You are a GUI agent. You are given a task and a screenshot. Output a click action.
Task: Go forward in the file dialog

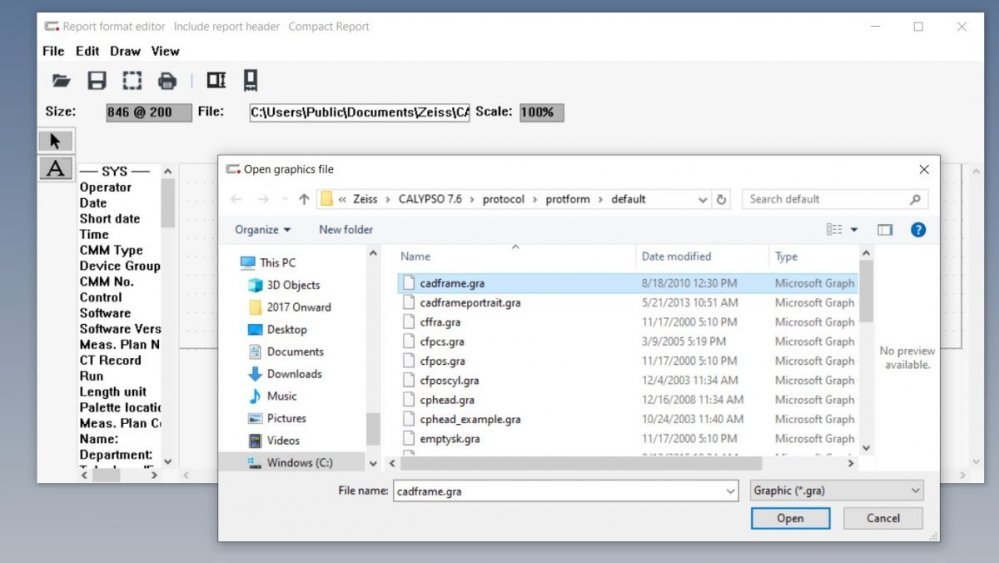click(x=263, y=199)
